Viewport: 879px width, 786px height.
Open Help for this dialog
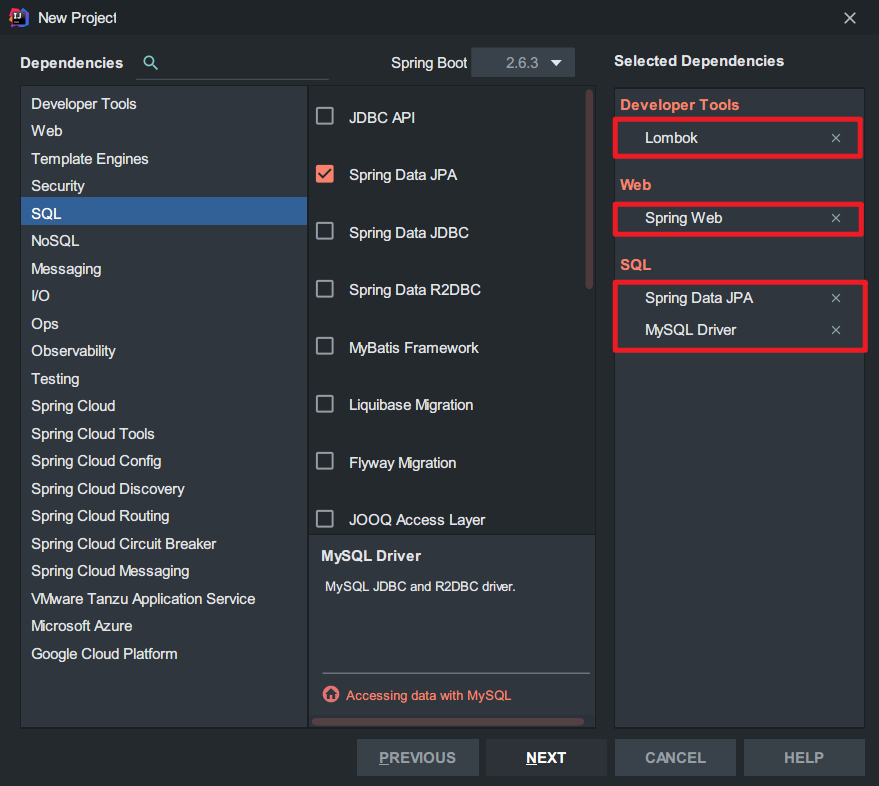click(x=804, y=757)
